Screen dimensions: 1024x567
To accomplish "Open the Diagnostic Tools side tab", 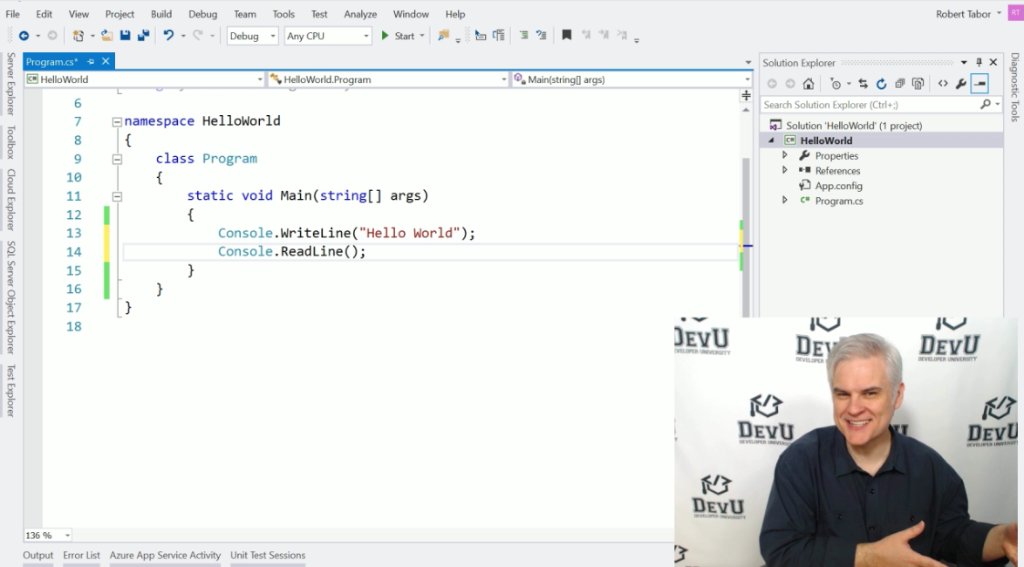I will (x=1014, y=87).
